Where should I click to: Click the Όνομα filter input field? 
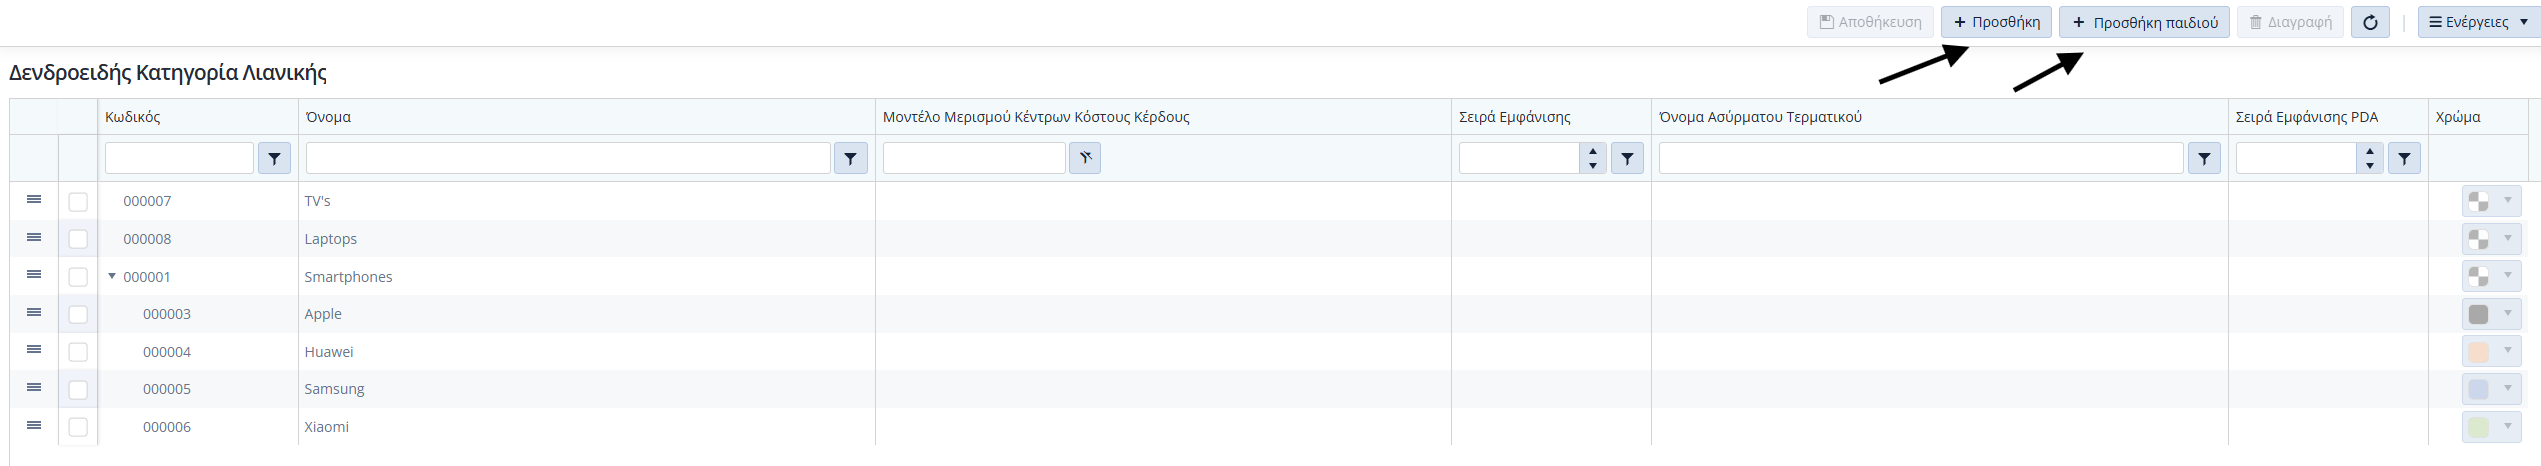pyautogui.click(x=568, y=158)
